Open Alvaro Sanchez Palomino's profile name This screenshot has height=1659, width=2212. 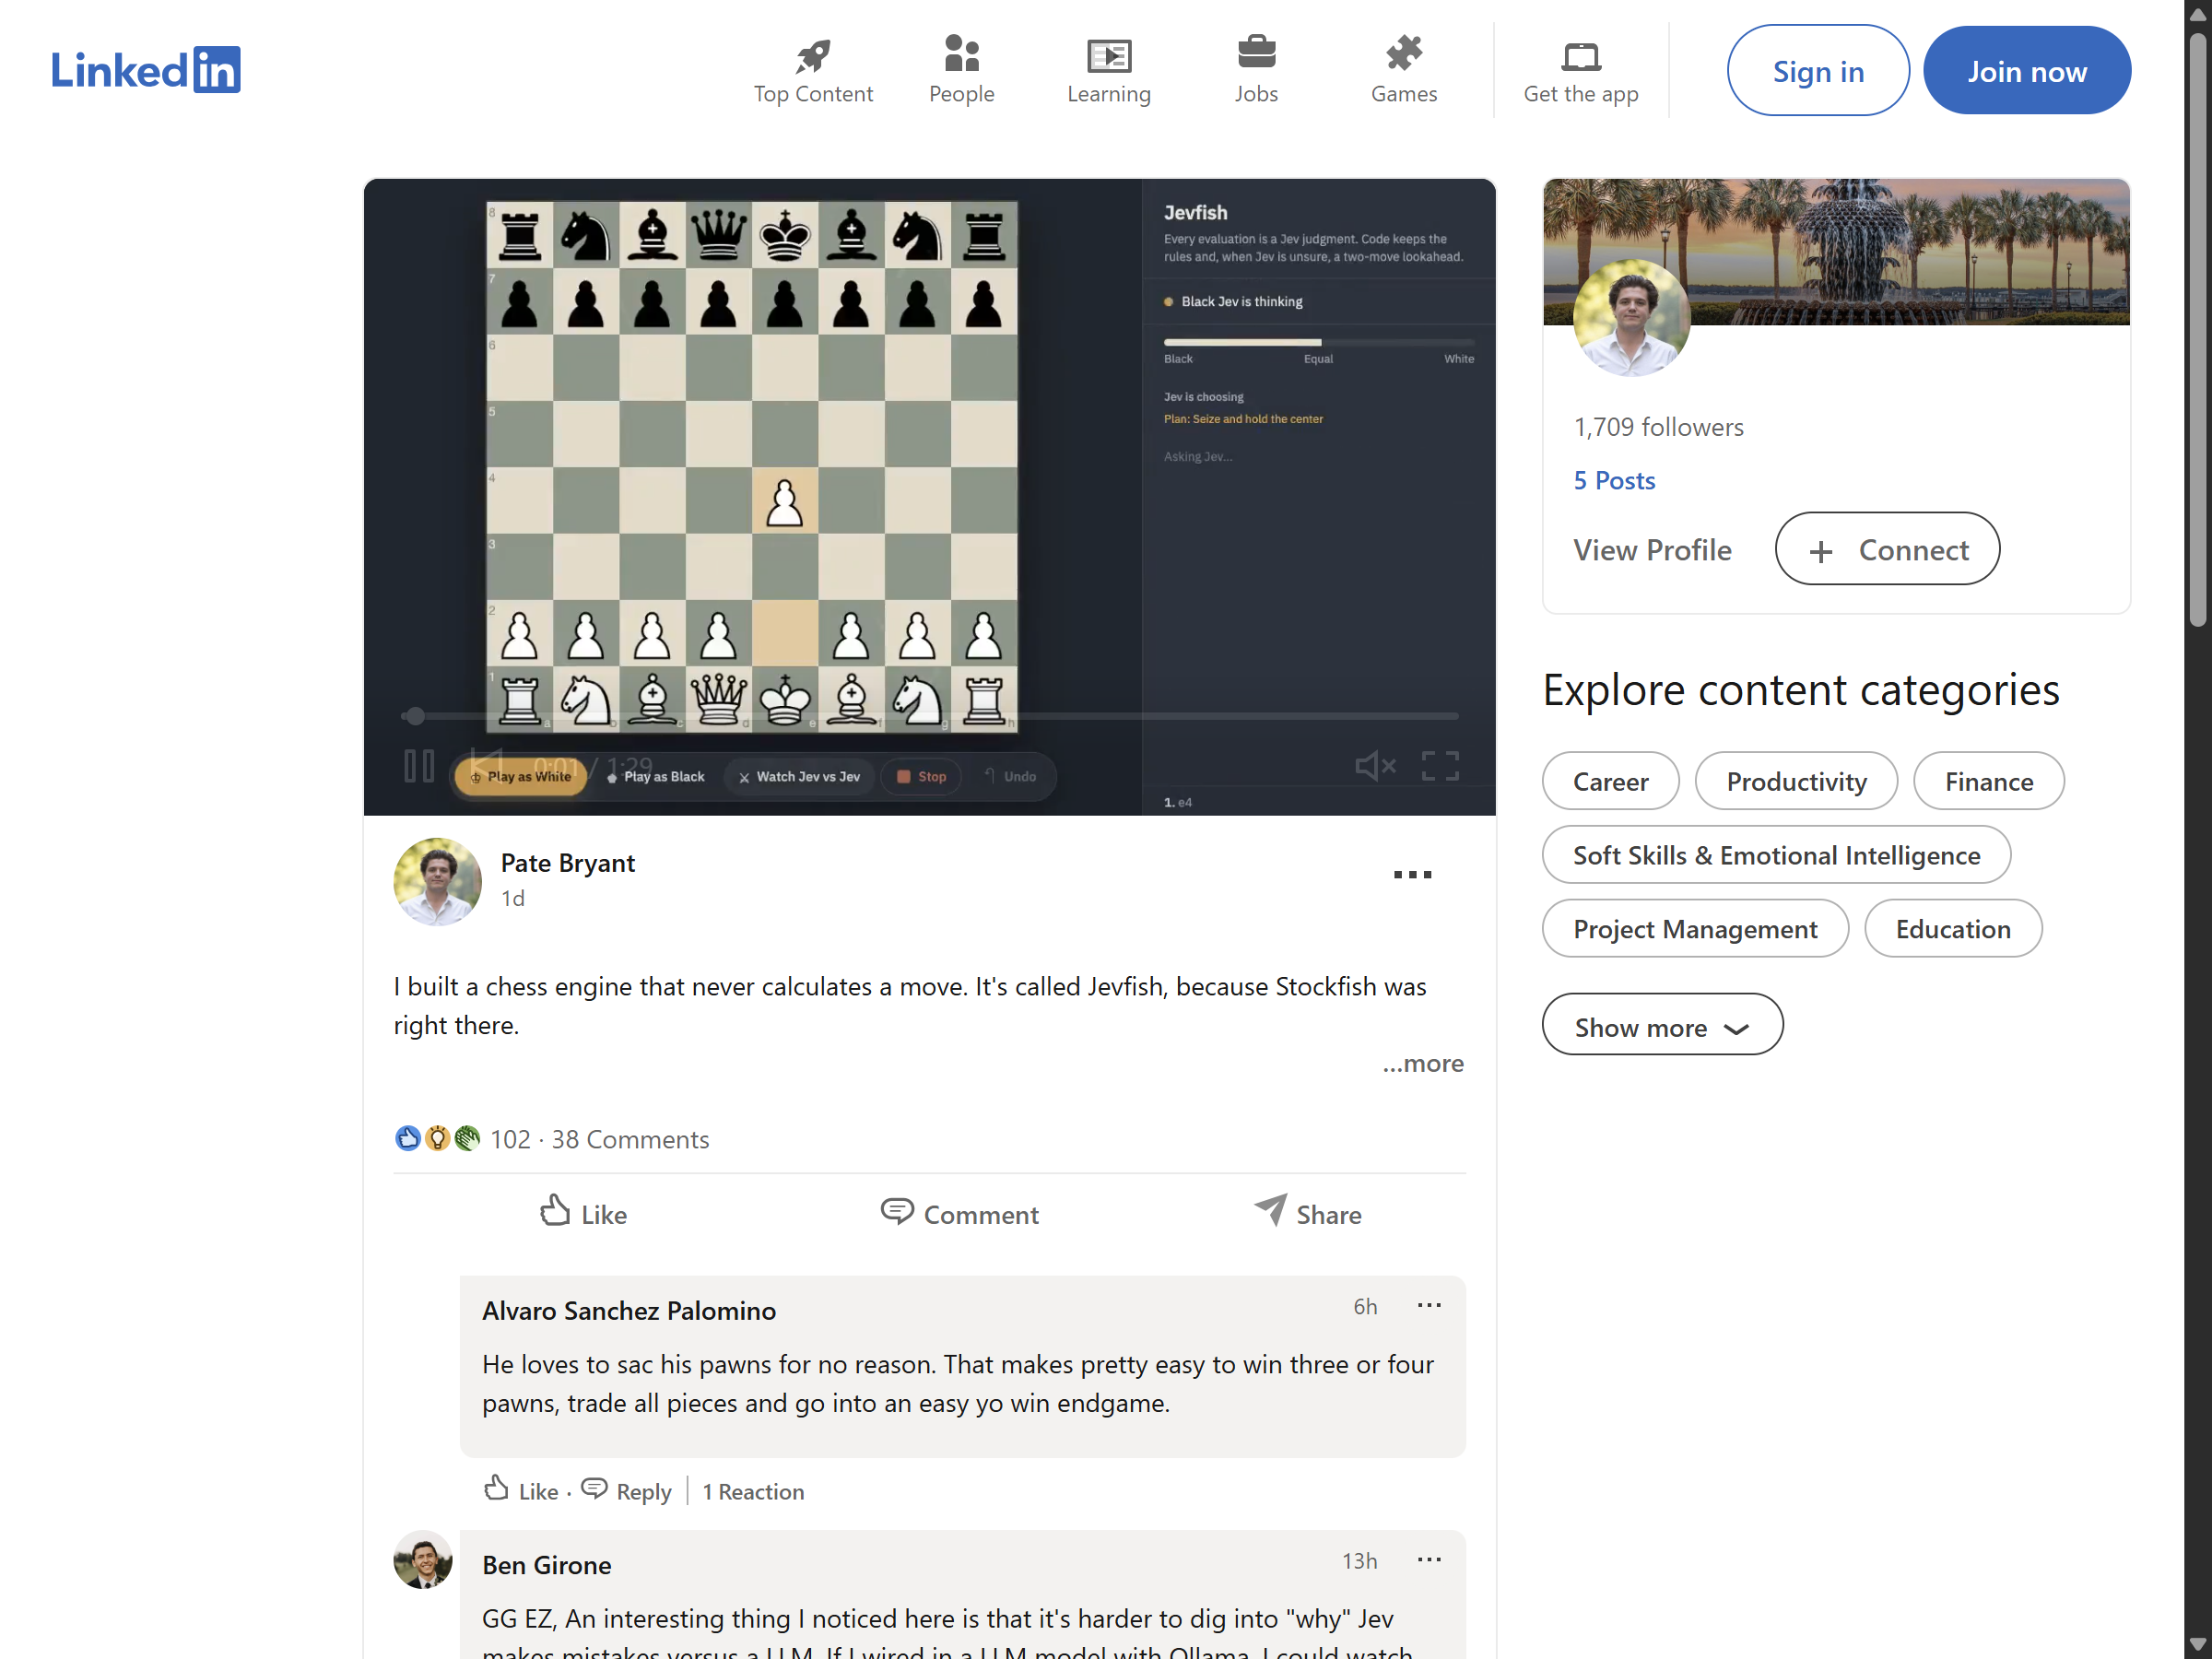click(629, 1310)
